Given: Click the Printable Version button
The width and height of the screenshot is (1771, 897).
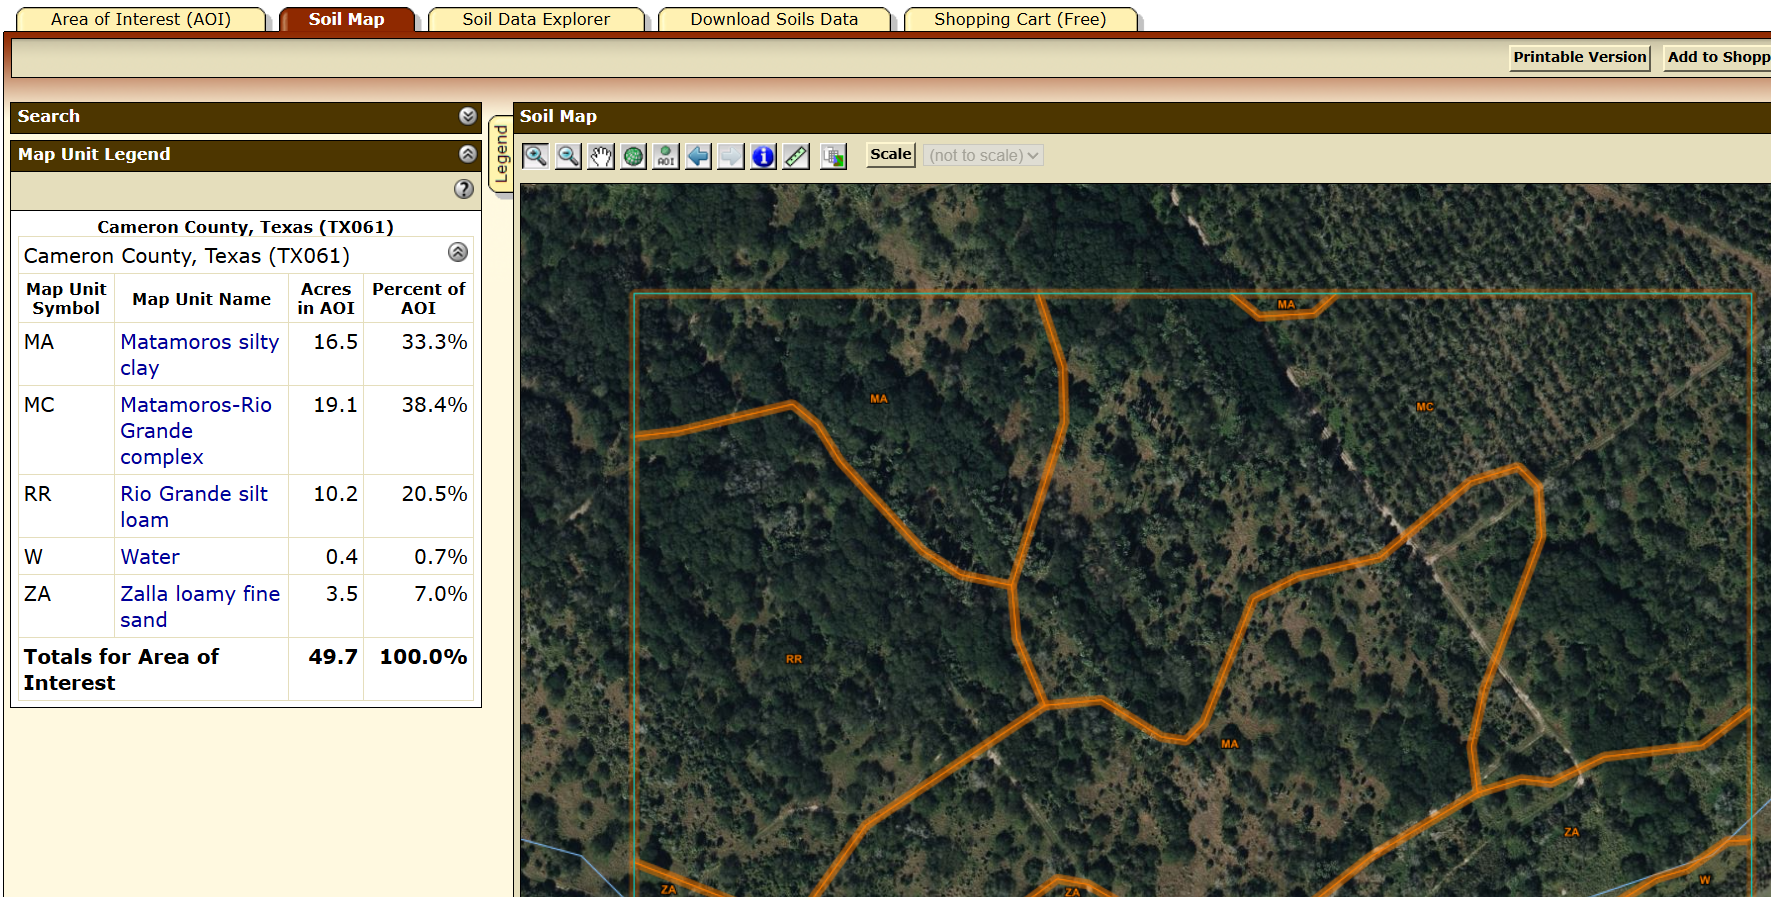Looking at the screenshot, I should click(1580, 57).
